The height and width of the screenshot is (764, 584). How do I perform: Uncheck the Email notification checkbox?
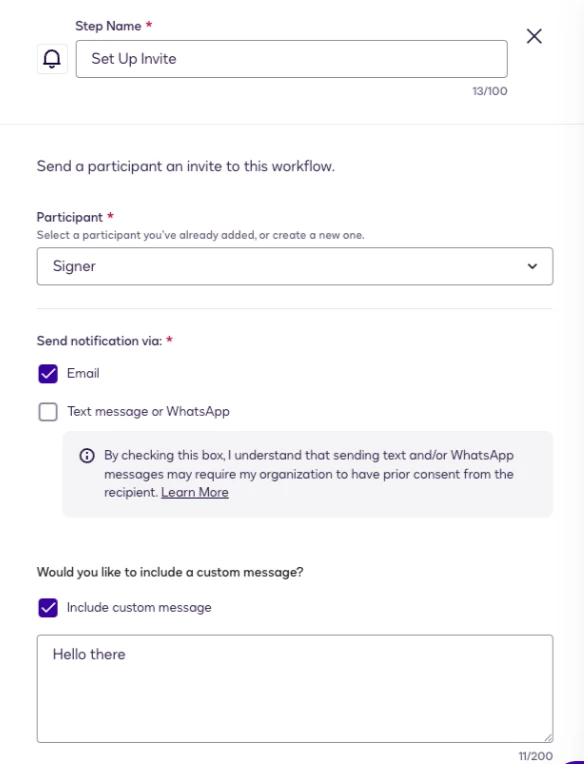point(48,374)
